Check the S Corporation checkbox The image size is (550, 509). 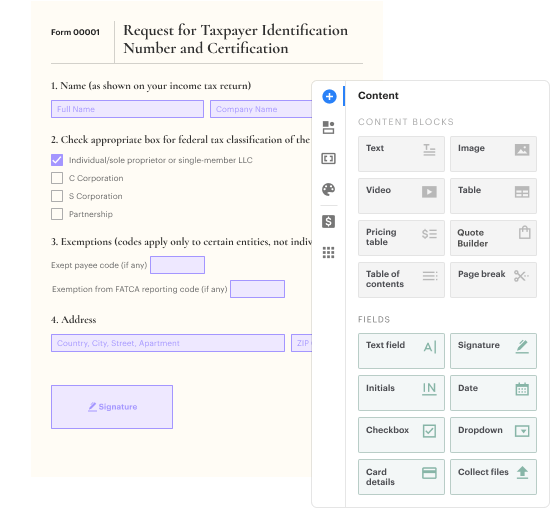coord(57,196)
